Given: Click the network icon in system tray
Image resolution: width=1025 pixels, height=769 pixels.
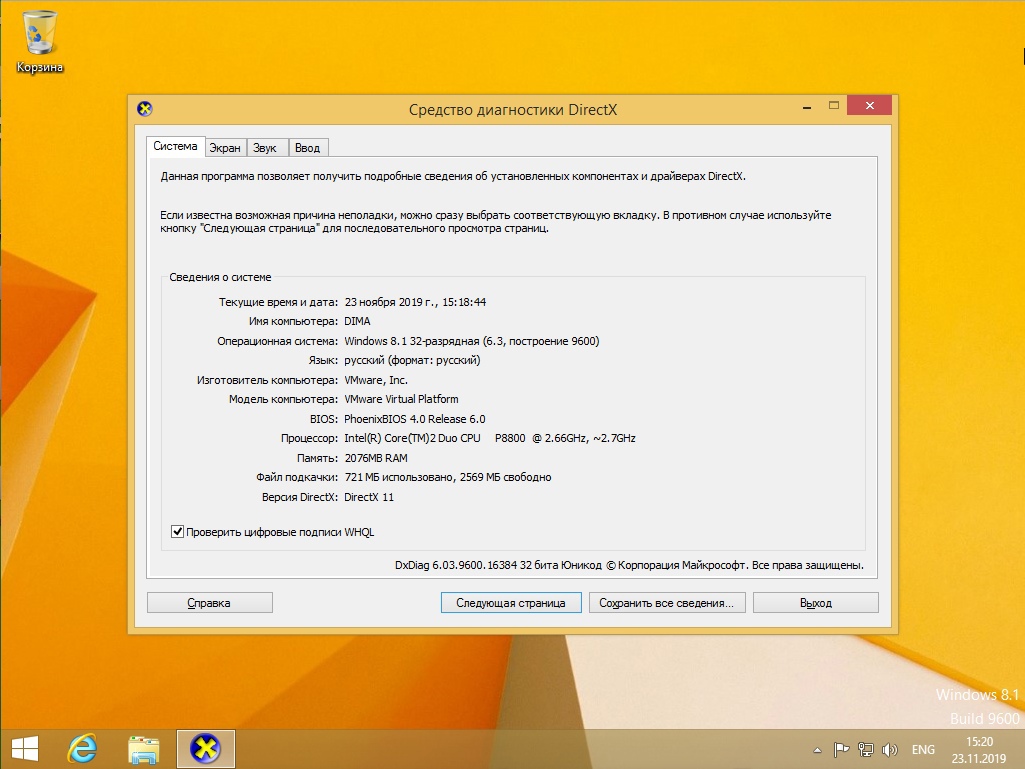Looking at the screenshot, I should tap(866, 749).
